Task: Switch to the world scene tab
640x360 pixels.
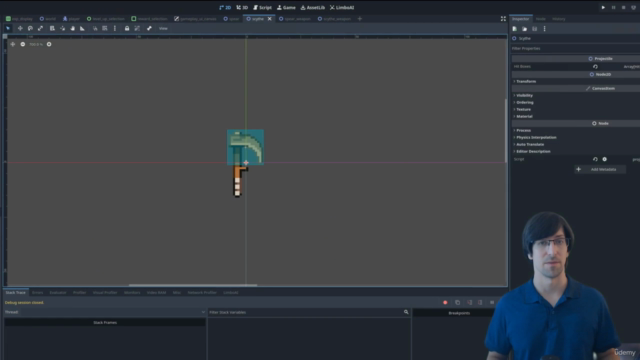Action: [48, 19]
